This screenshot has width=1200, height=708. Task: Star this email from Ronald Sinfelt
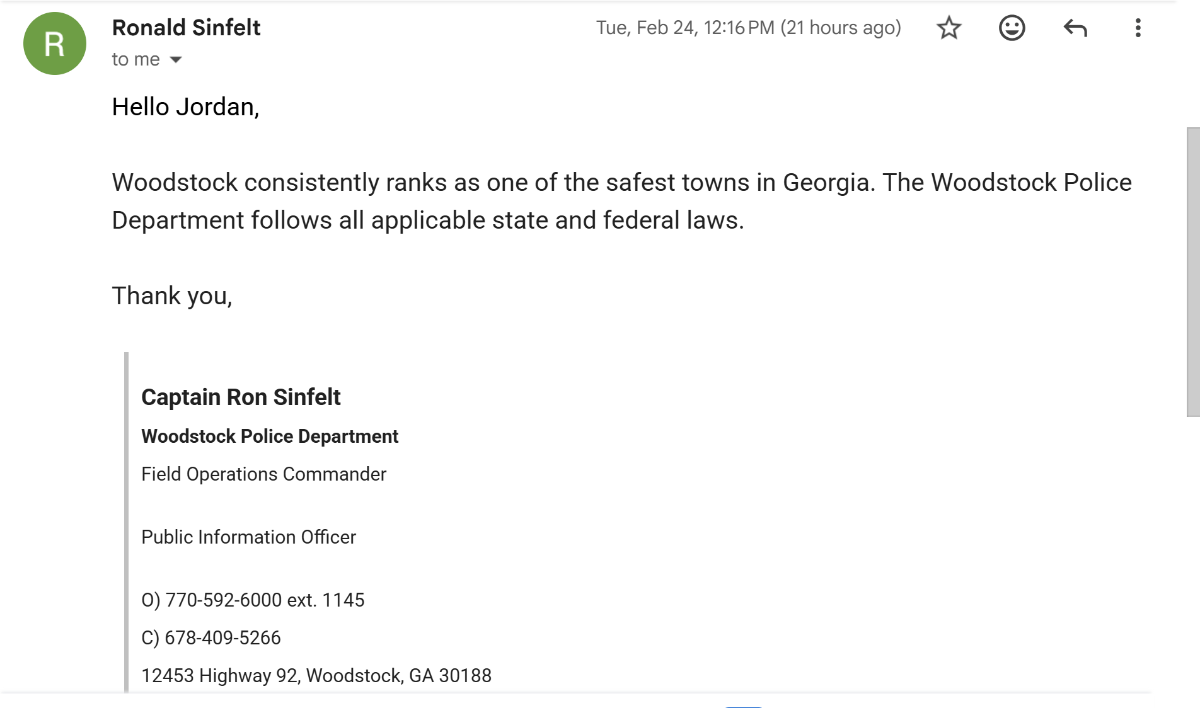point(949,28)
